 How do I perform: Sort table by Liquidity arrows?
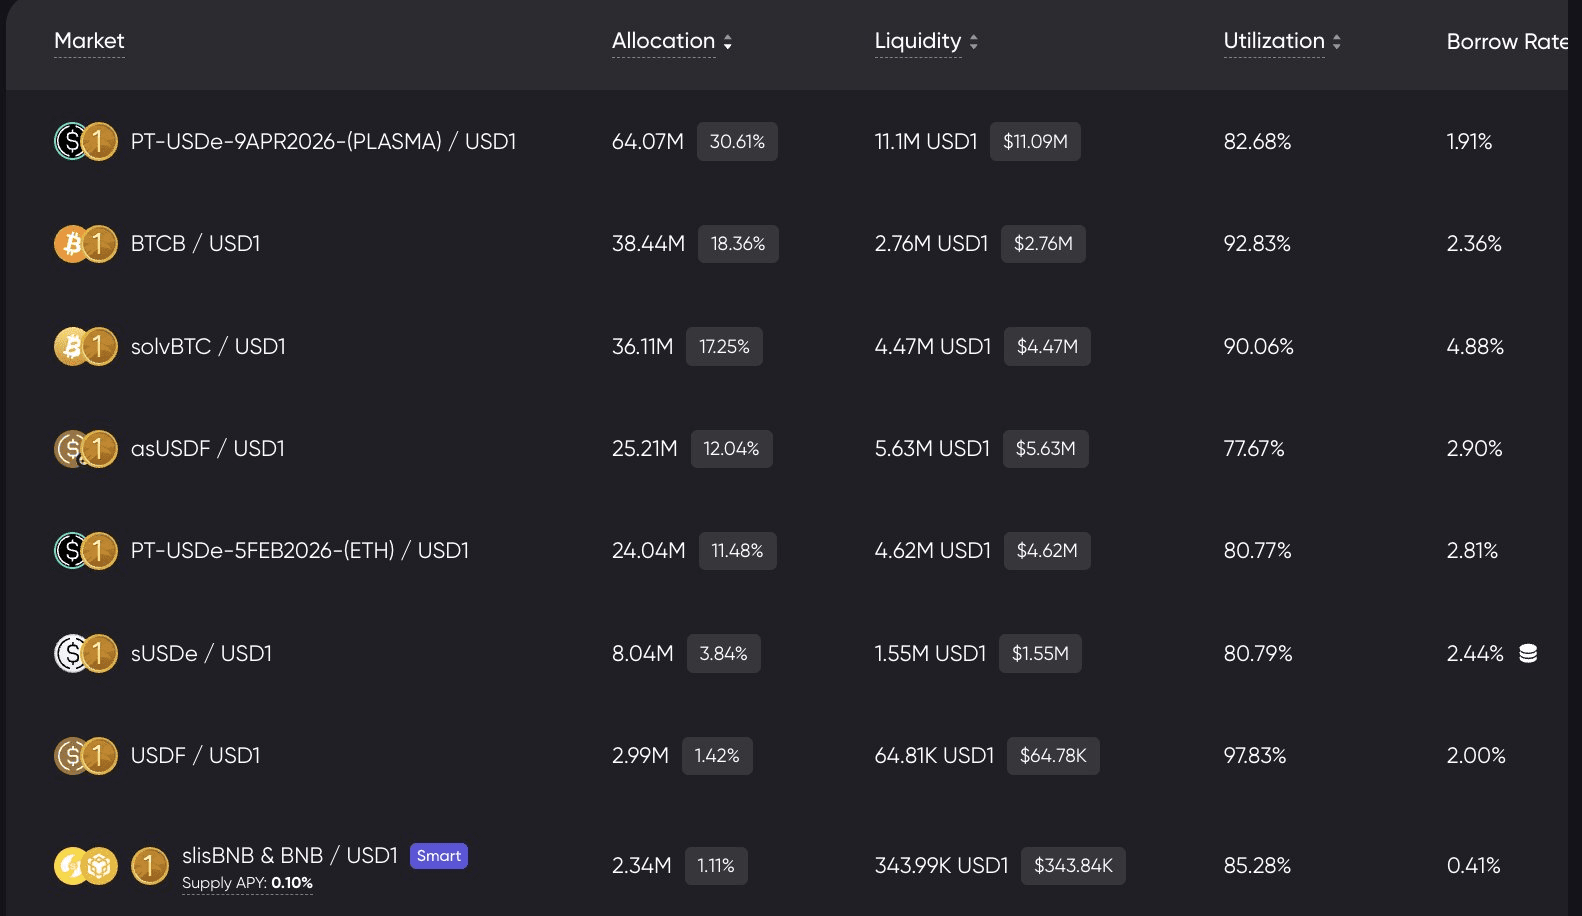click(974, 42)
